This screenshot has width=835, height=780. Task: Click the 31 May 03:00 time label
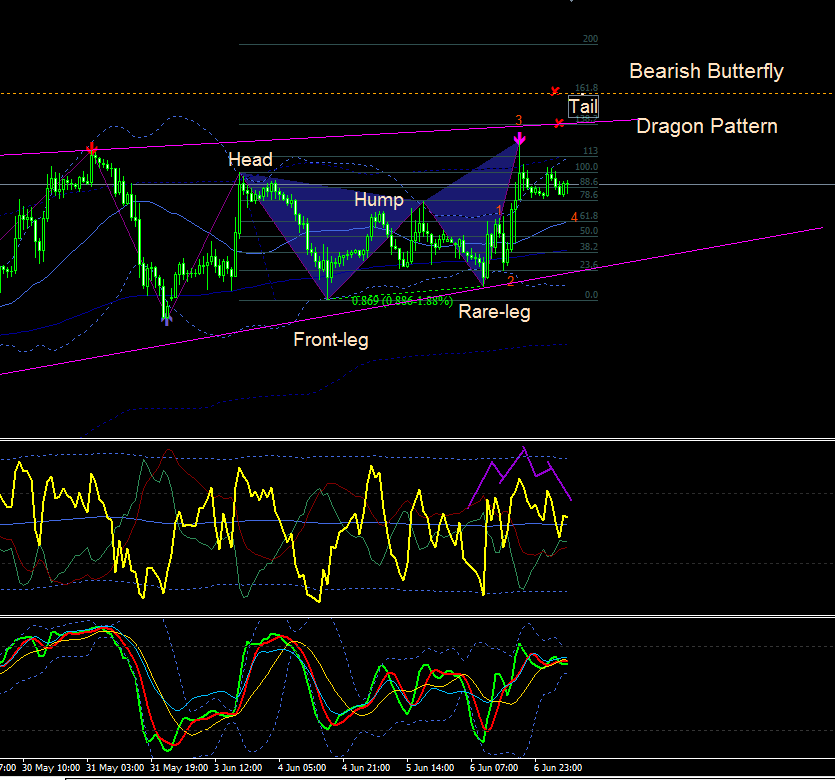[115, 768]
